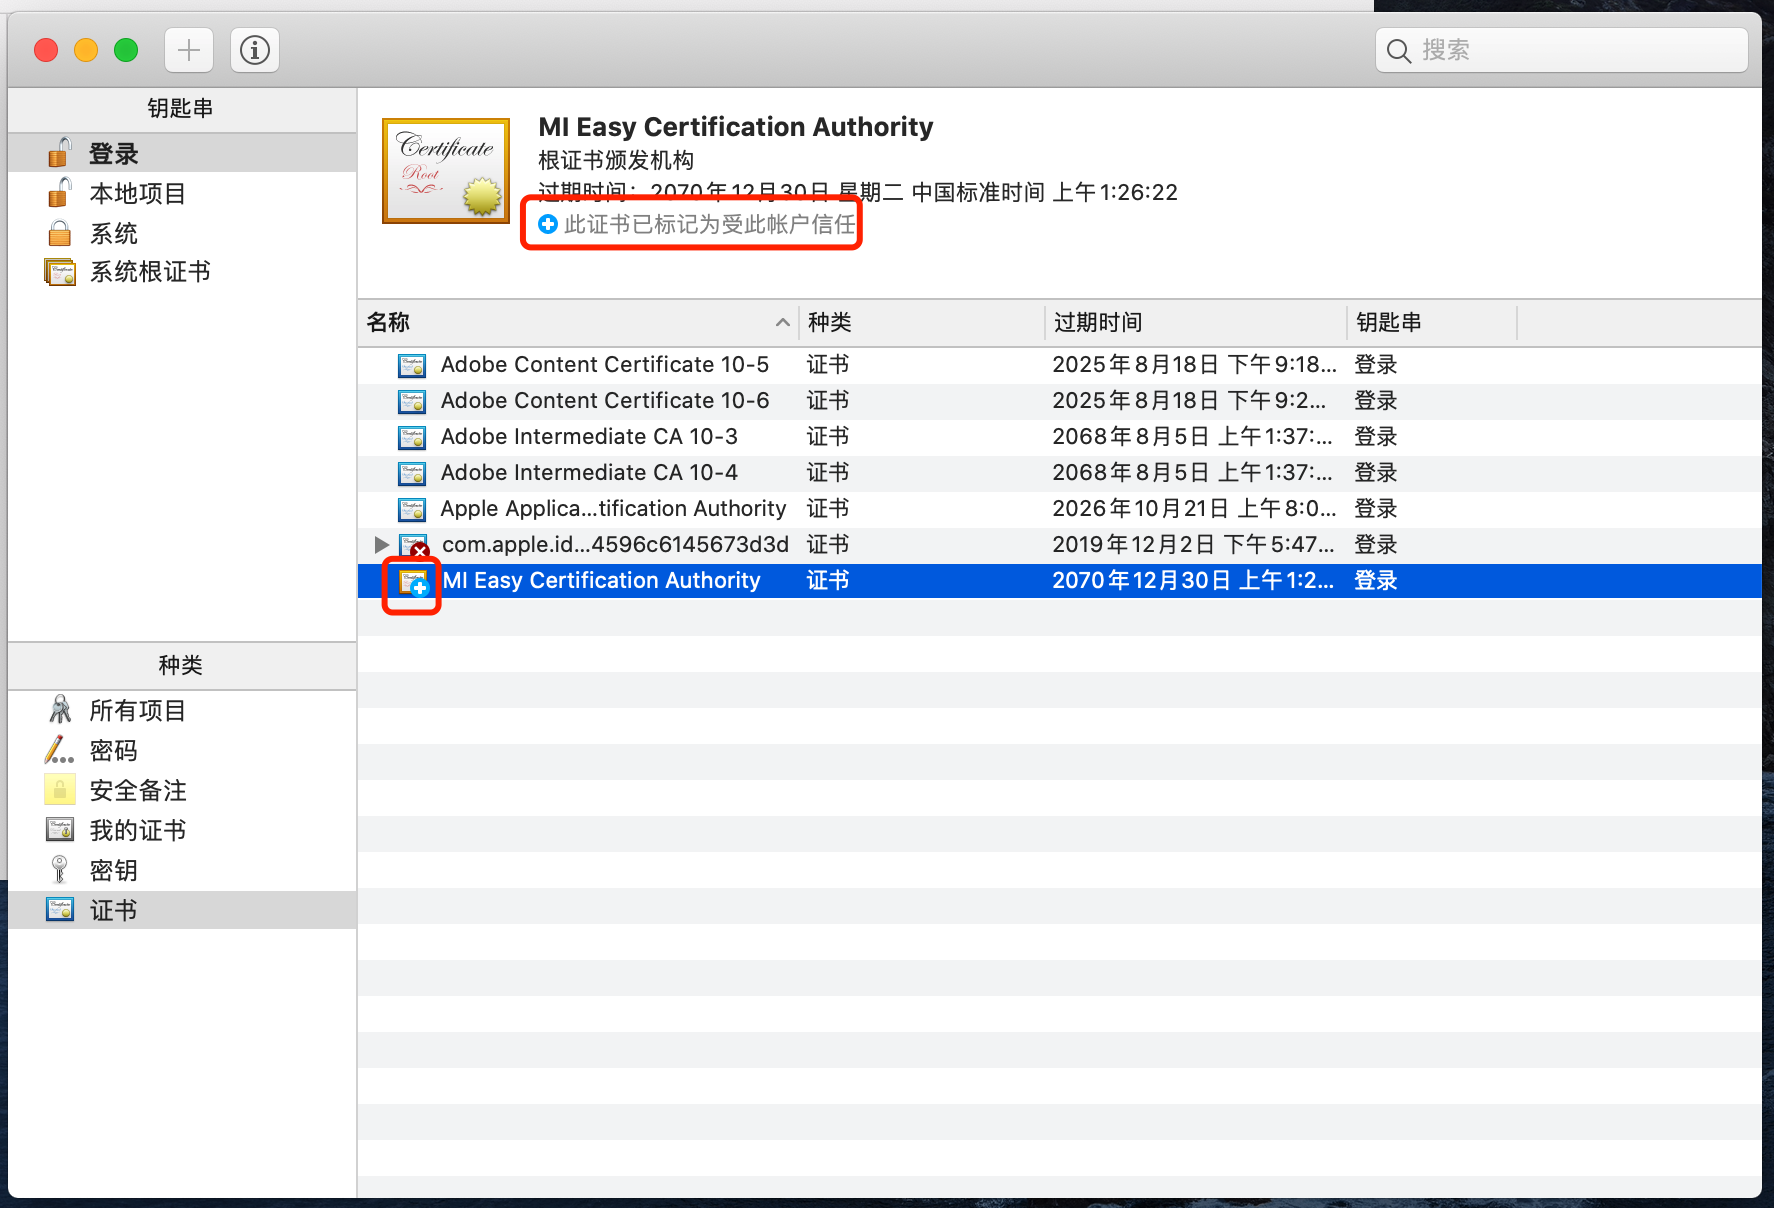Click the 钥匙串 sidebar section header

[180, 108]
